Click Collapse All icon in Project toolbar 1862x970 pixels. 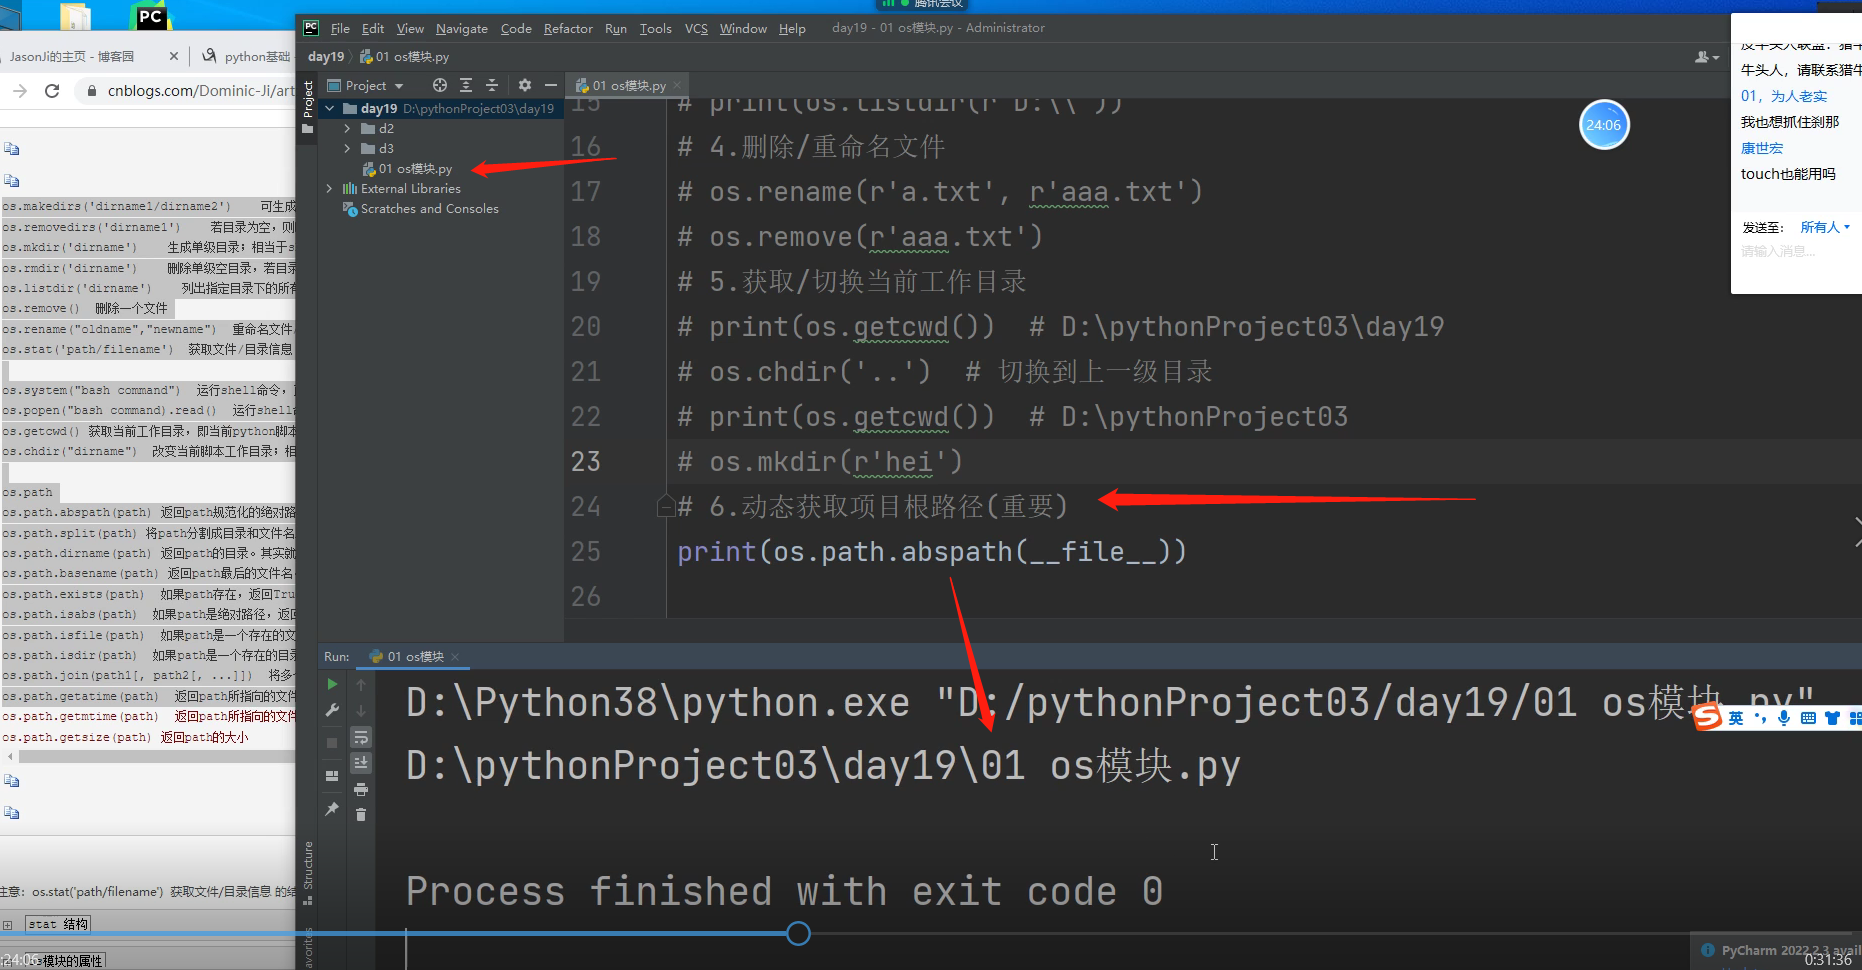(x=492, y=85)
